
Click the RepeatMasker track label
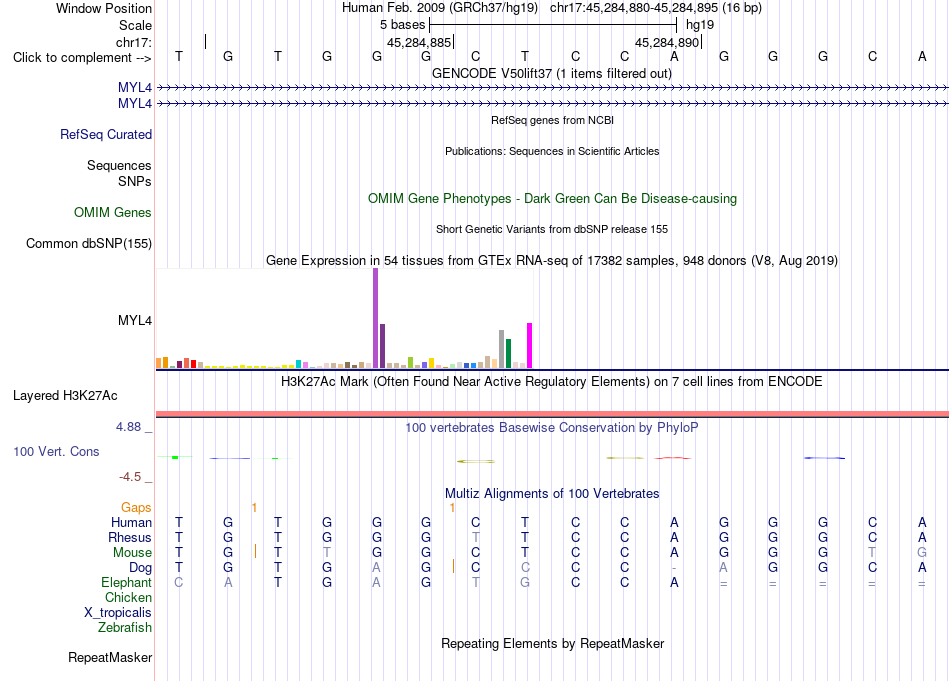click(x=110, y=657)
